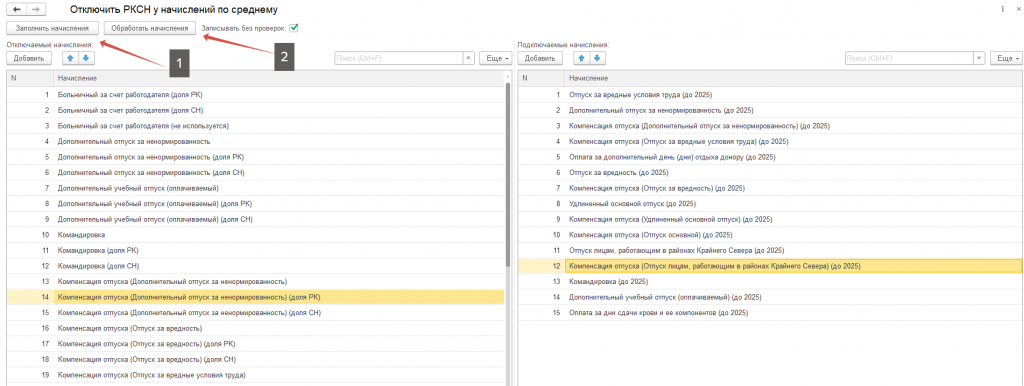Select highlighted right row 12 Компенсация отпуска Крайнего Севера
Image resolution: width=1024 pixels, height=386 pixels.
tap(770, 266)
